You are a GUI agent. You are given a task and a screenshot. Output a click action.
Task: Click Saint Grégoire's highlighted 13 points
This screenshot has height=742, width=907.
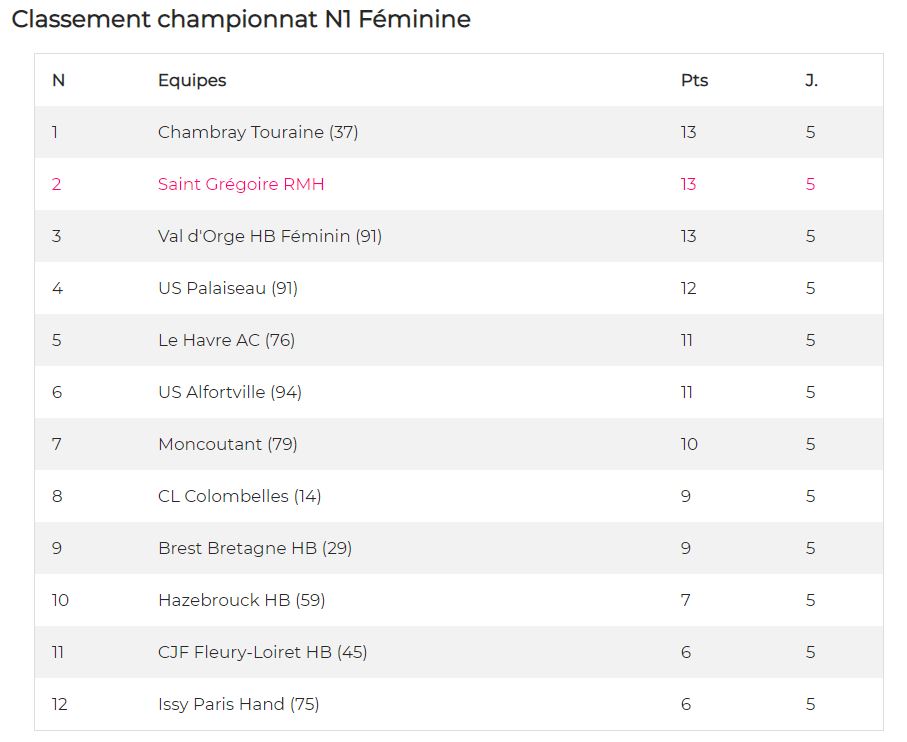tap(688, 184)
